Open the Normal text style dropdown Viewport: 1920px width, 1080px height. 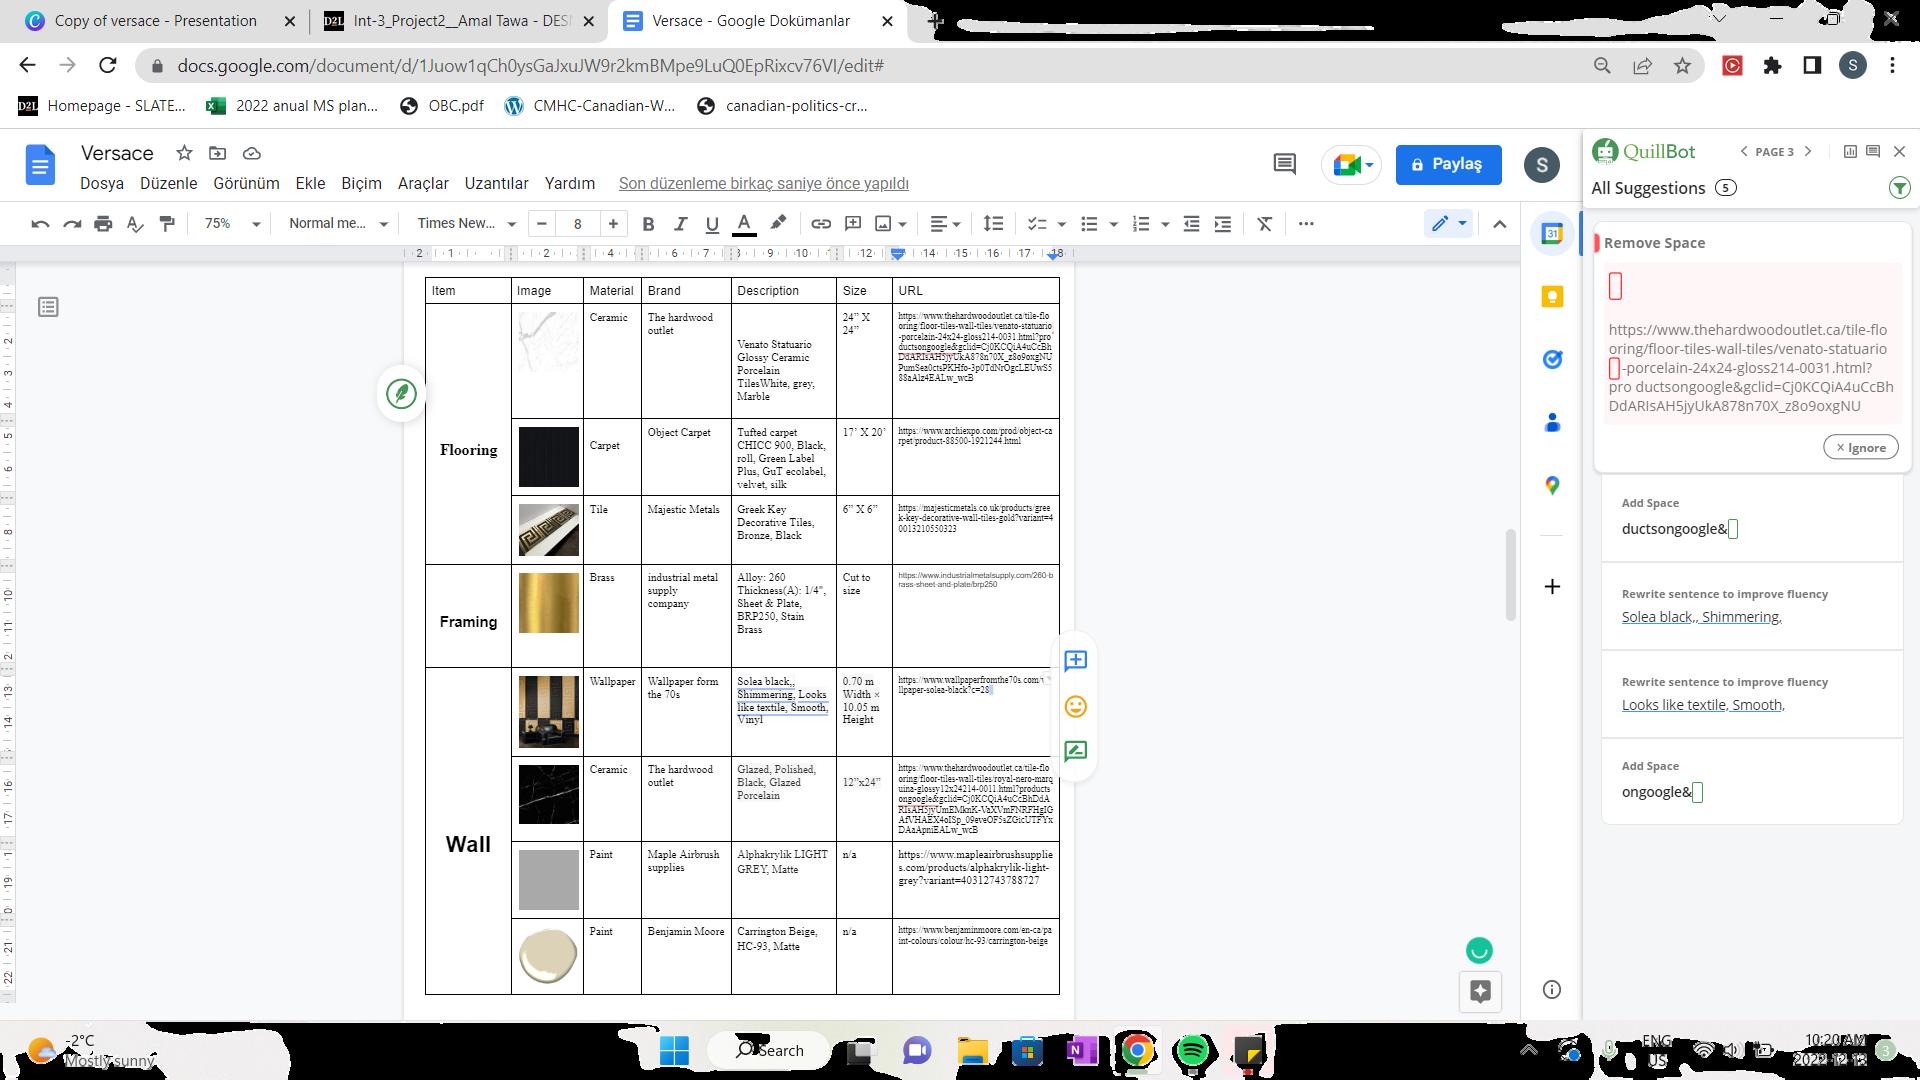tap(337, 224)
